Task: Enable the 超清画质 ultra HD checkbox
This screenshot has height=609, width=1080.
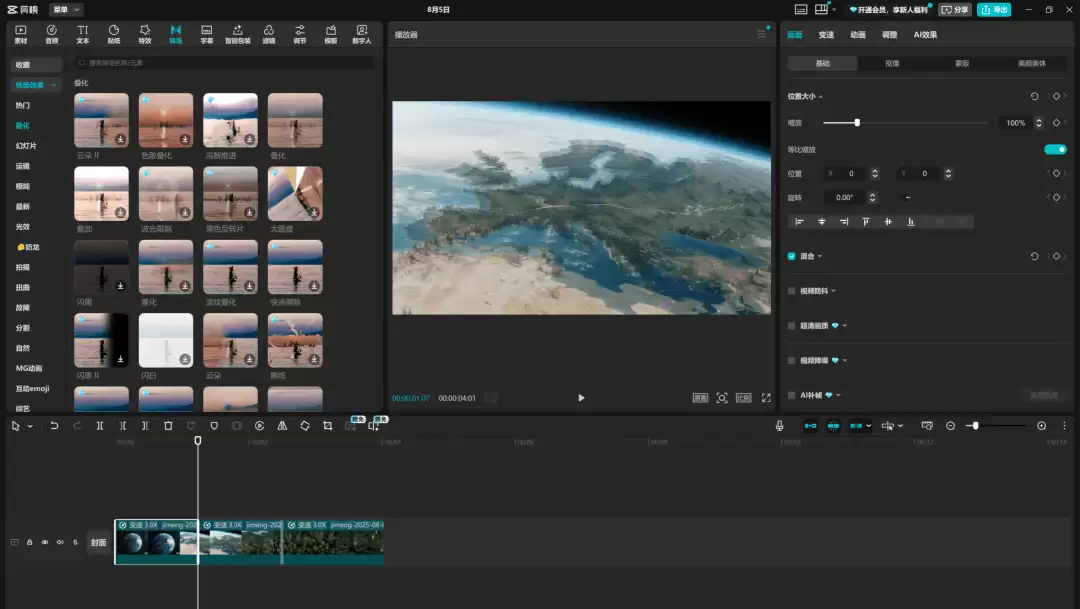Action: pos(791,326)
